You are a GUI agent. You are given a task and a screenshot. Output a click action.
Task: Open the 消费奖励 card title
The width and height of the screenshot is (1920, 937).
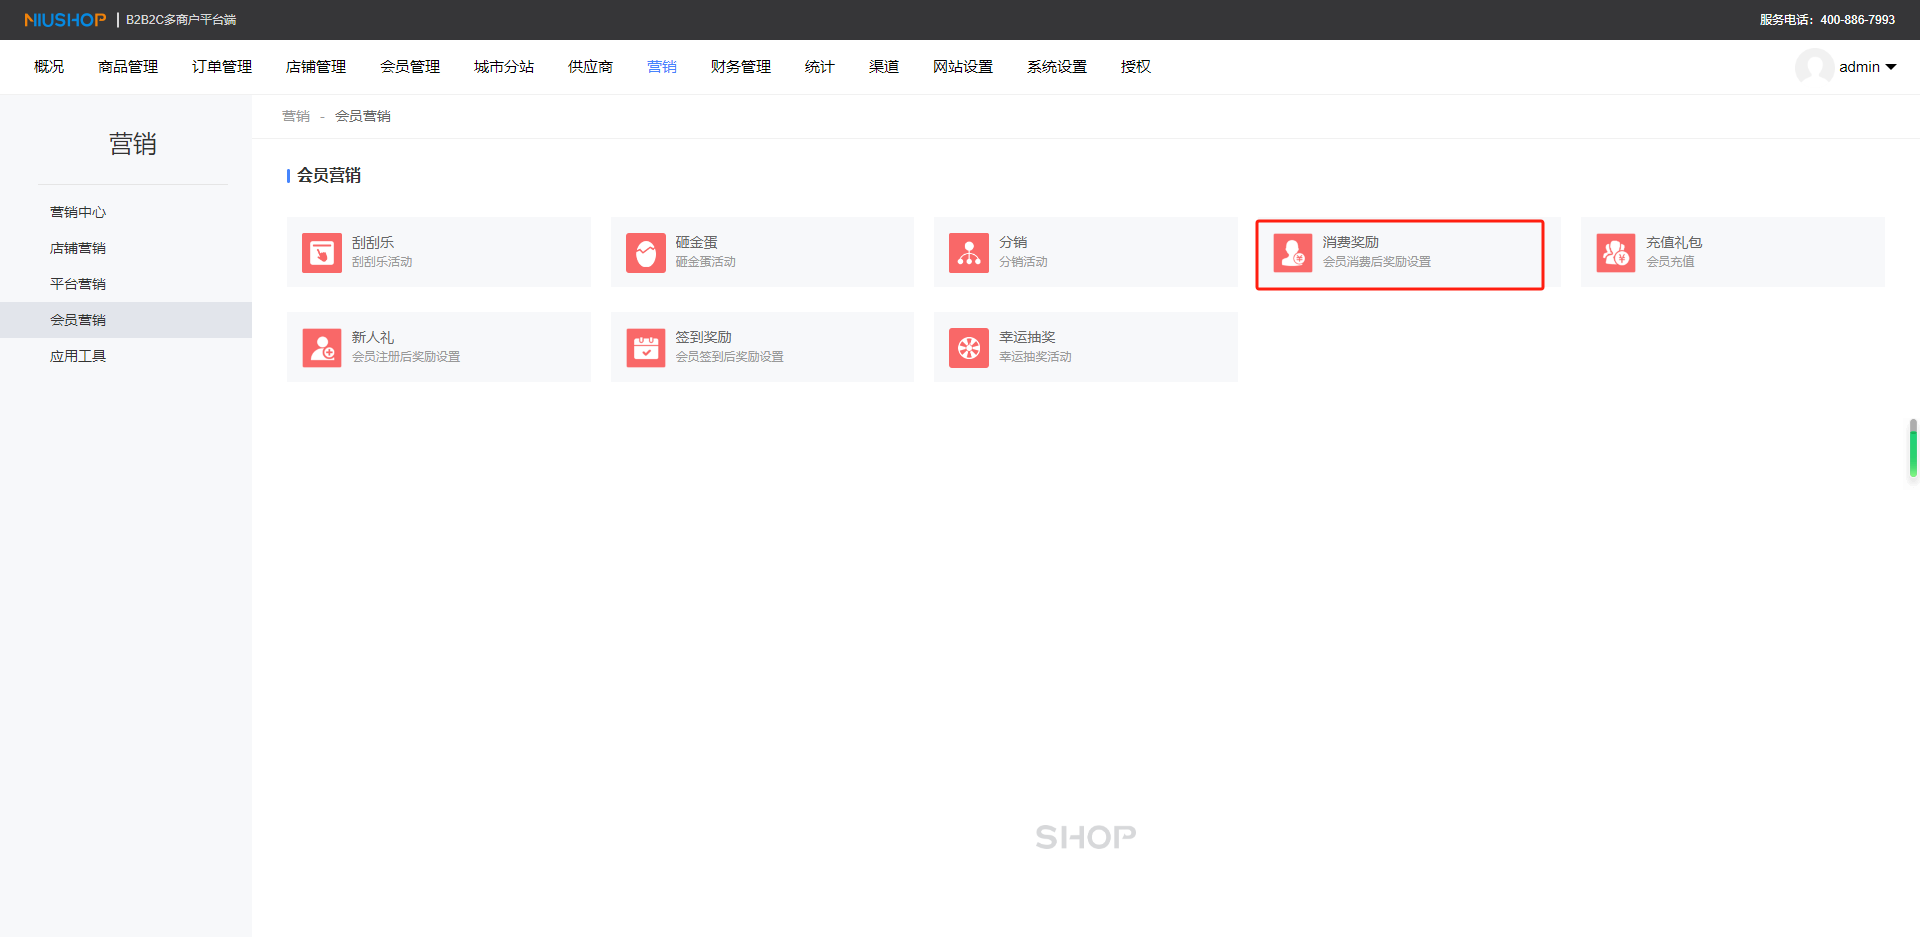tap(1351, 242)
